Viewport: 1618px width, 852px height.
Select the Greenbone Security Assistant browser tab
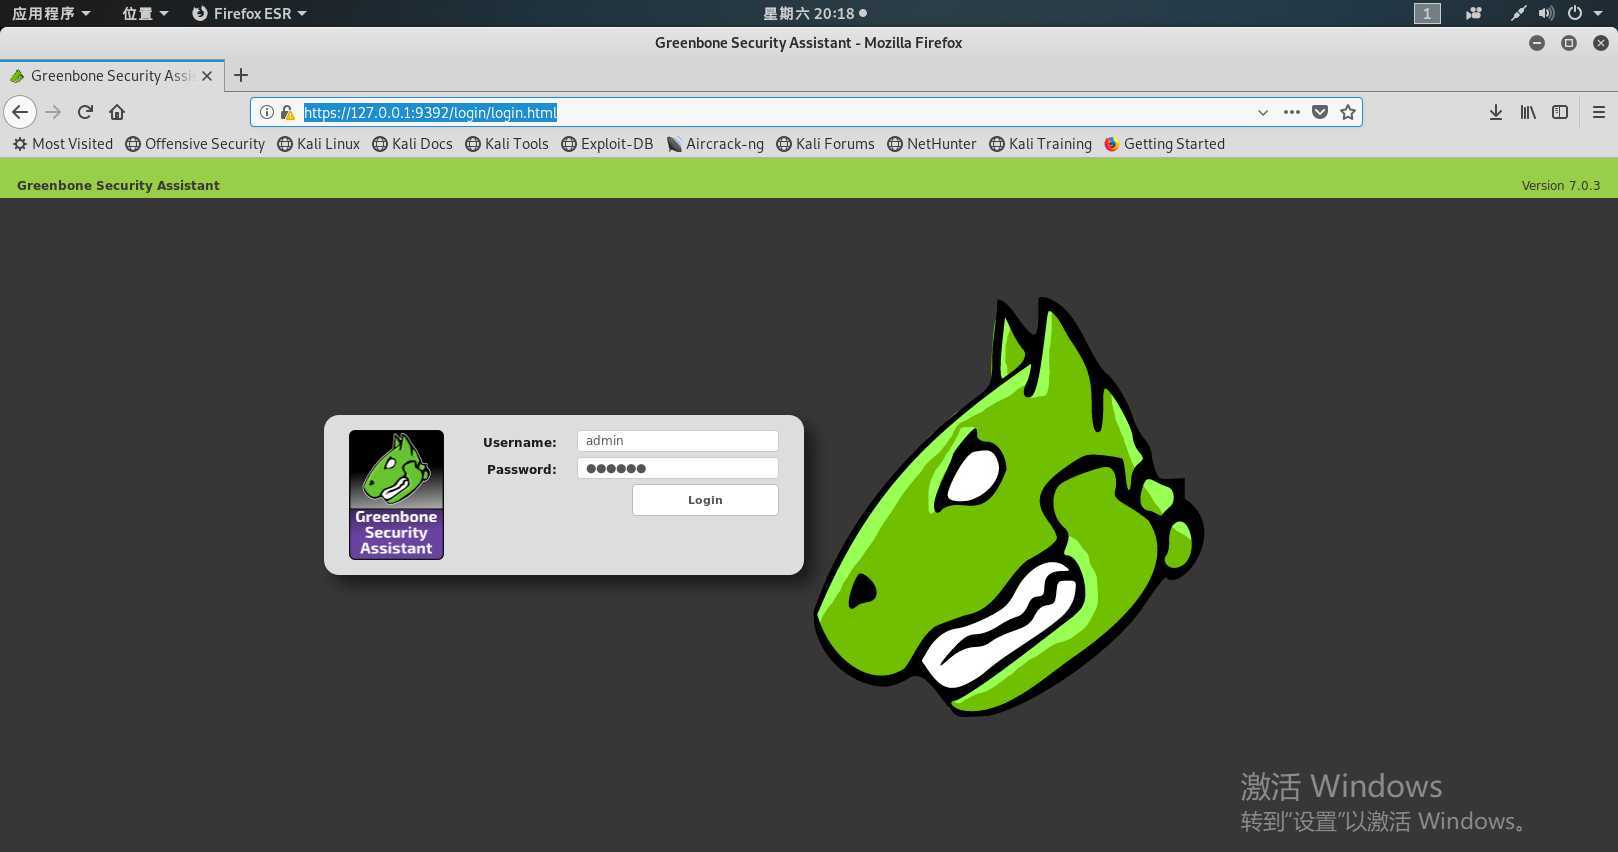click(x=110, y=76)
